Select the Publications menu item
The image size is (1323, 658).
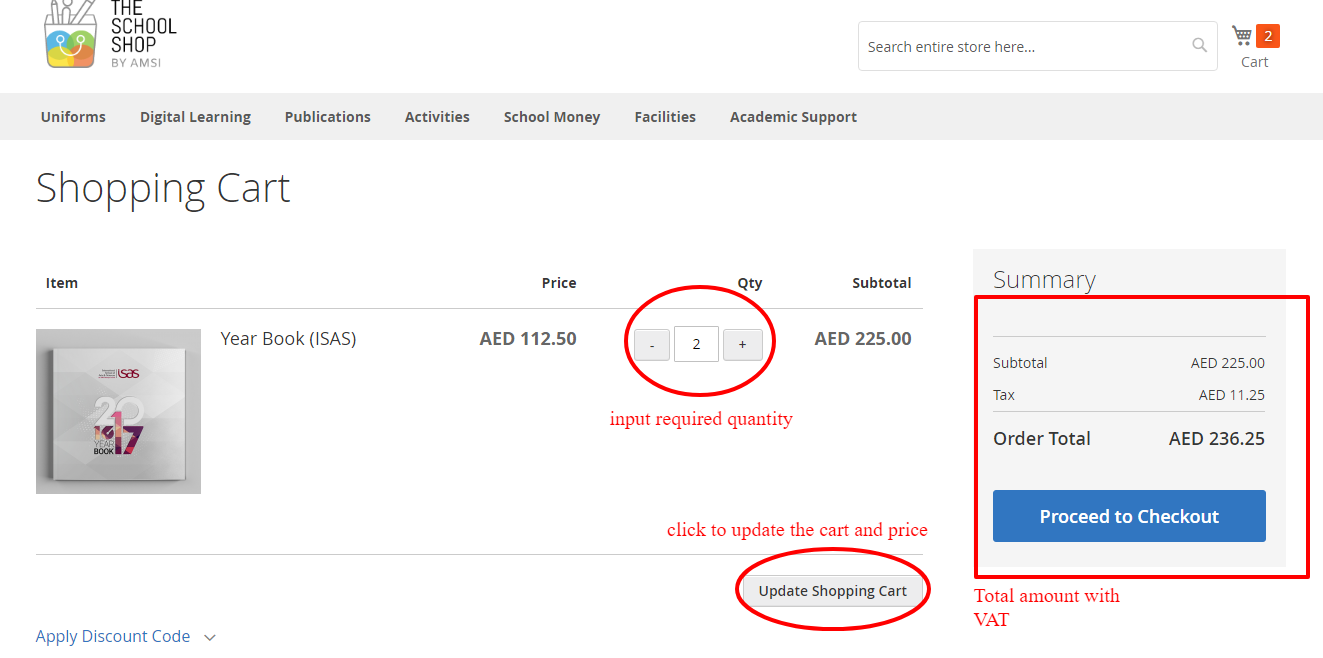327,116
